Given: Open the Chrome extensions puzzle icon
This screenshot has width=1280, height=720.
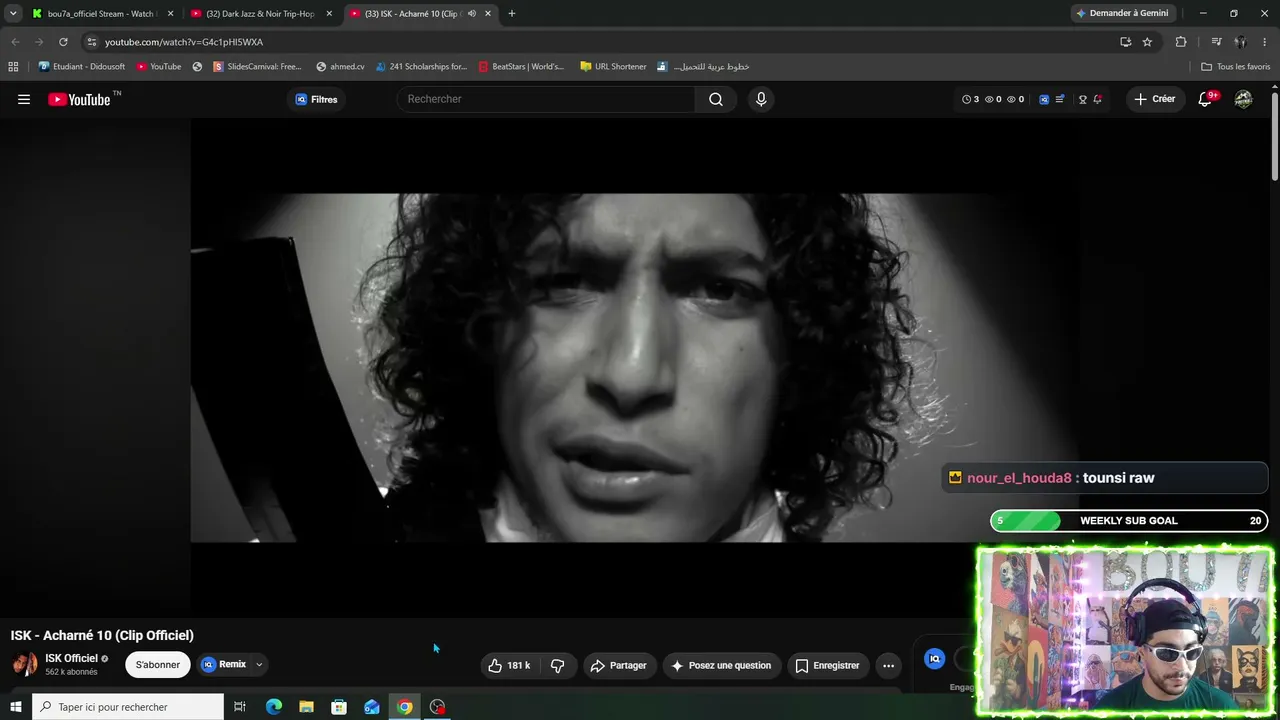Looking at the screenshot, I should [1181, 42].
